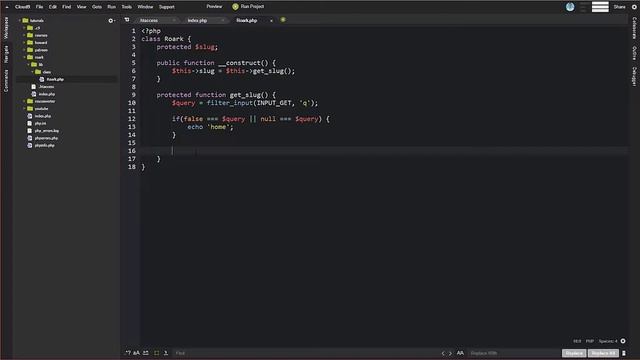640x360 pixels.
Task: Collapse the lib folder arrow
Action: point(29,64)
